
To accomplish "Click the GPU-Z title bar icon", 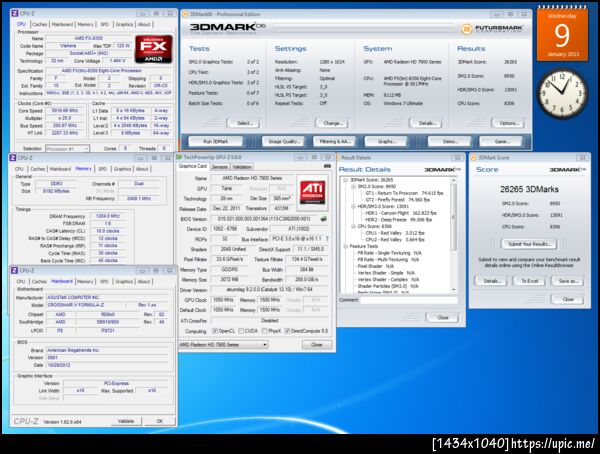I will coord(179,157).
